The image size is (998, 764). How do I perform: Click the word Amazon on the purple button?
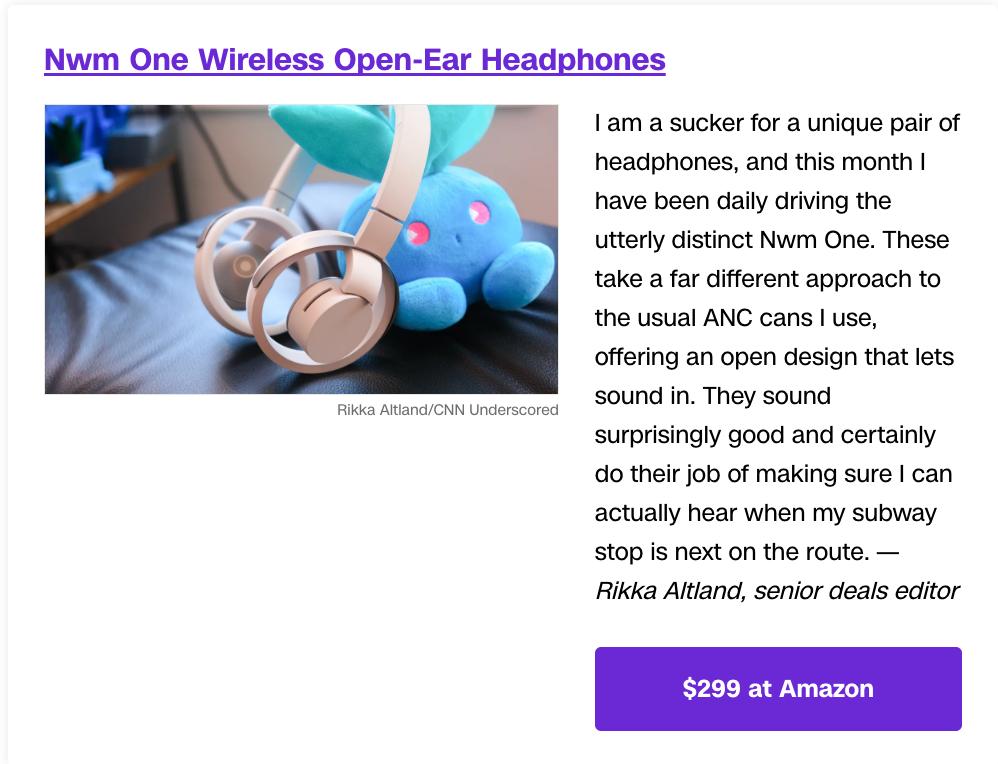826,689
